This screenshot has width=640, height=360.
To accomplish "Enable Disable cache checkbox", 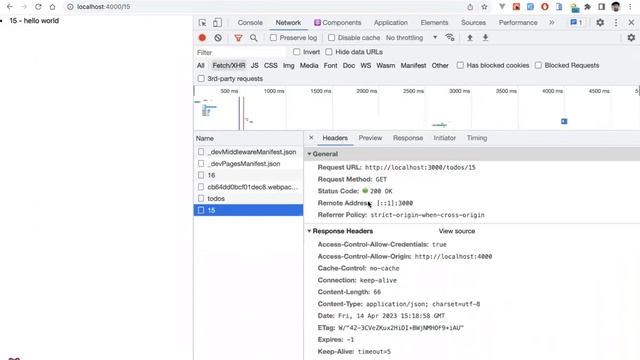I will tap(331, 38).
